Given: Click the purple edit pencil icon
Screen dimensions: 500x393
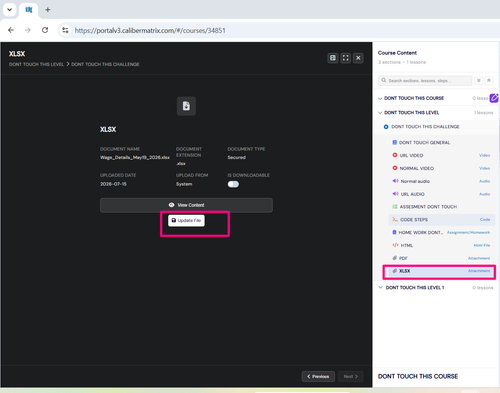Looking at the screenshot, I should (x=494, y=98).
